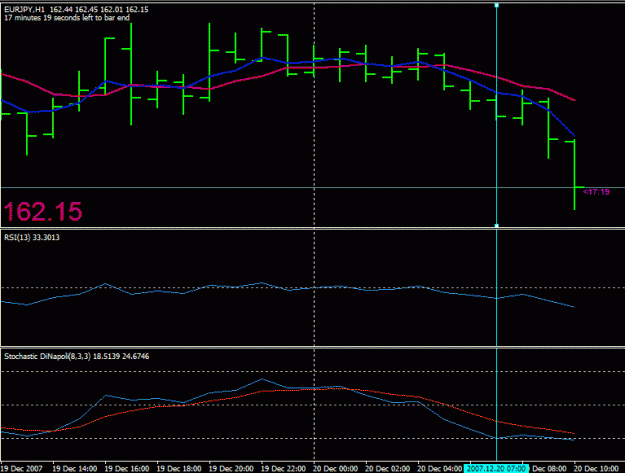
Task: Click the 19 Dec 20:00 time axis label
Action: 231,469
